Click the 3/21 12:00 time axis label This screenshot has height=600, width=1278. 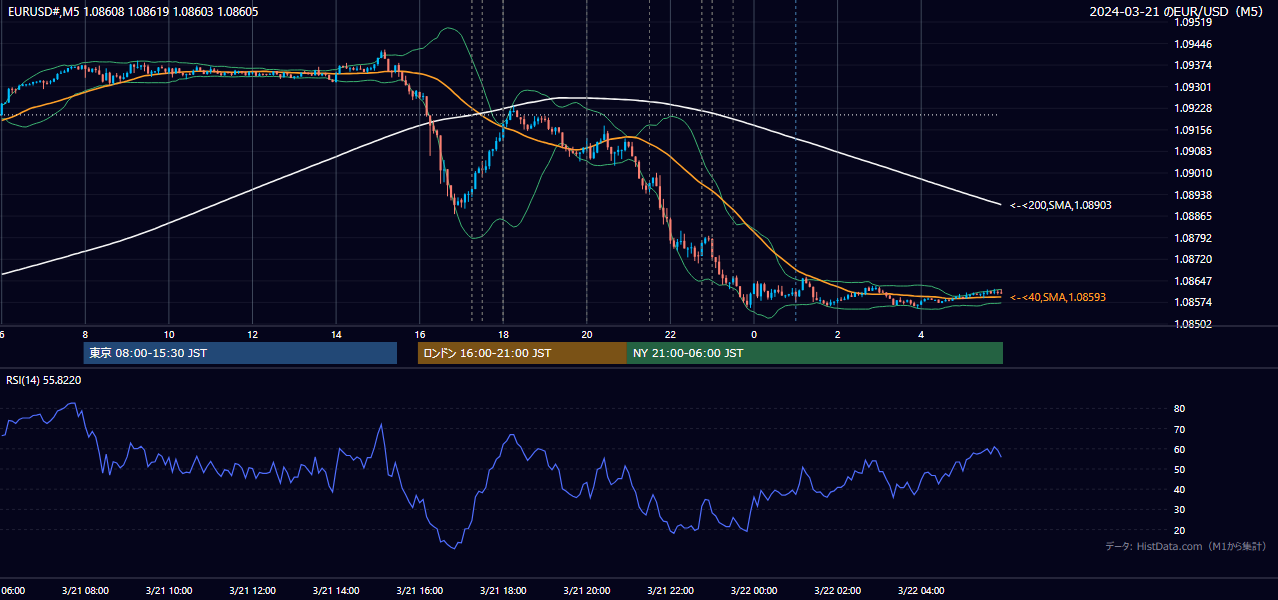(252, 591)
